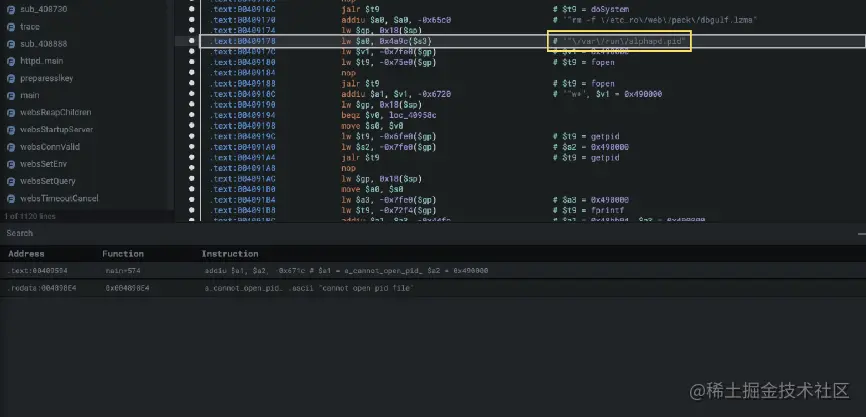Click the function icon beside websSetEnv
Screen dimensions: 866x417
[10, 164]
